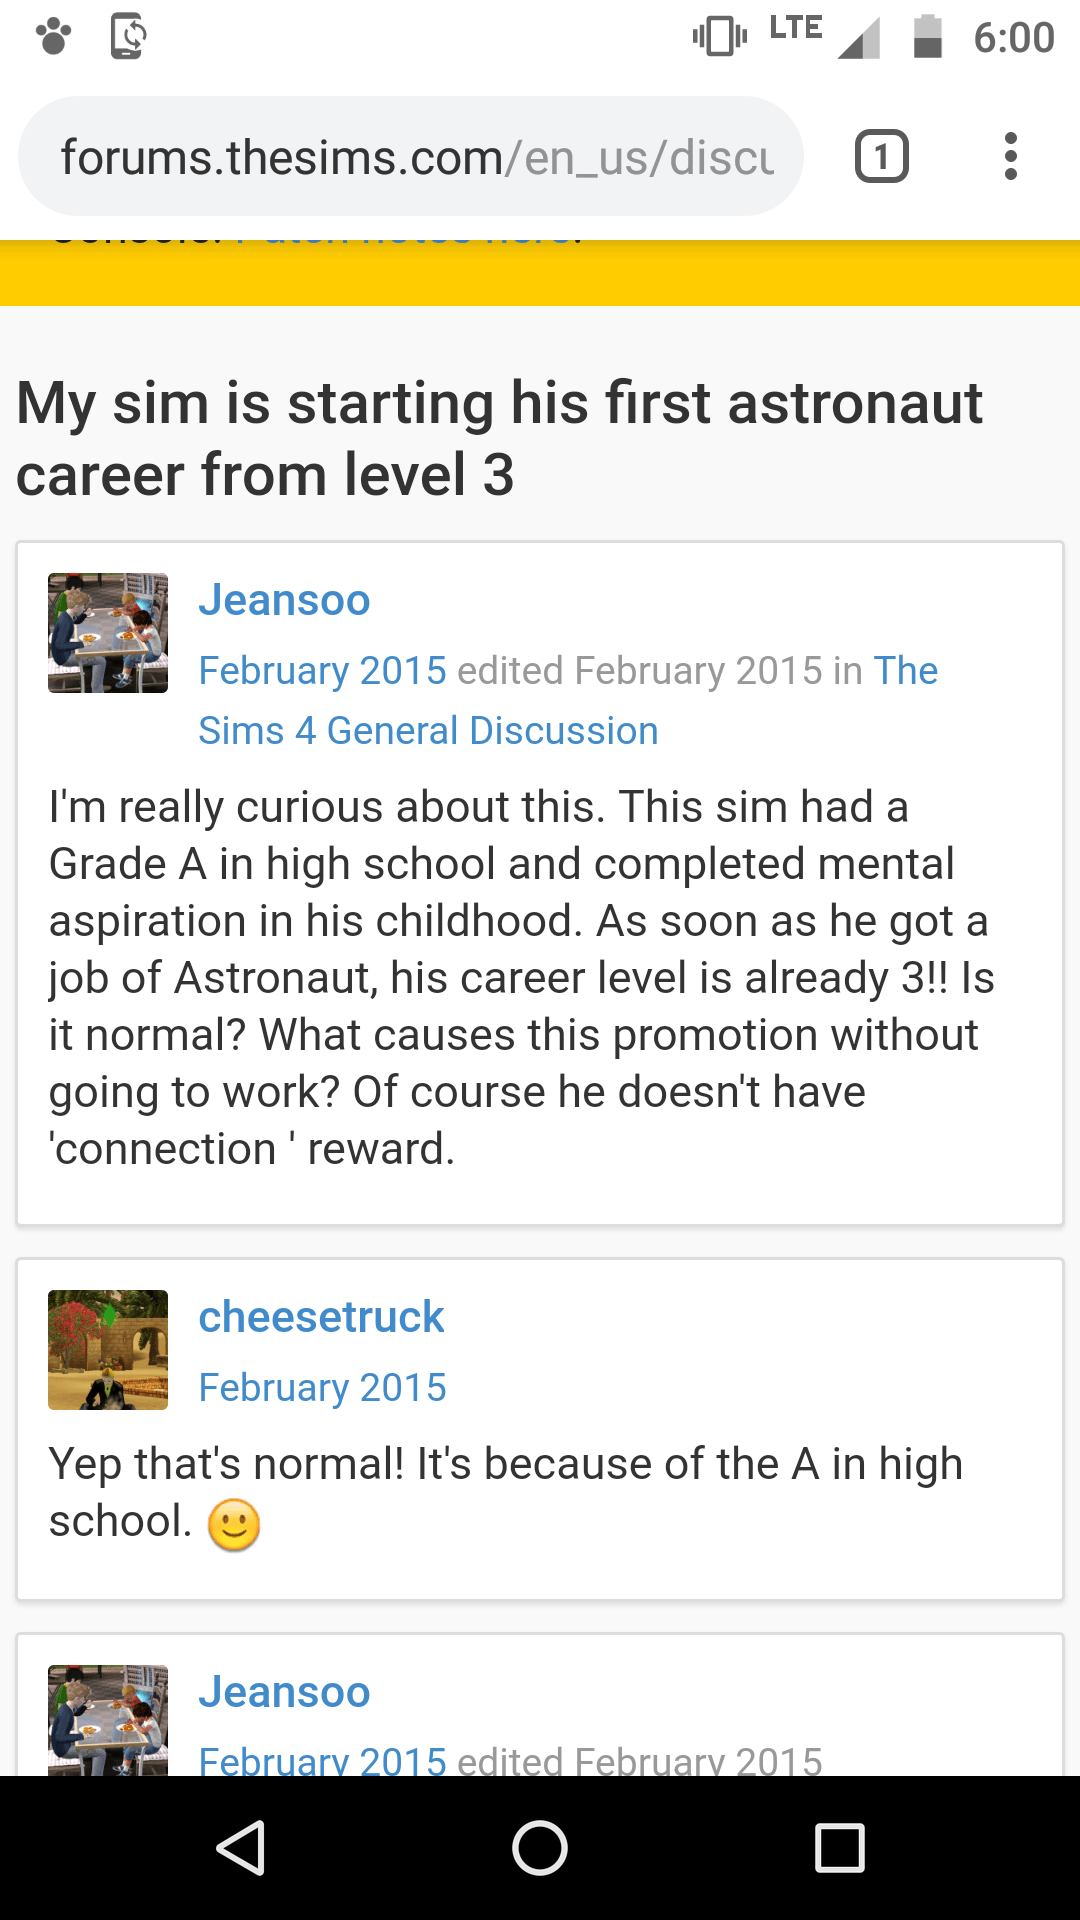Tap the yellow announcement banner
Image resolution: width=1080 pixels, height=1920 pixels.
pyautogui.click(x=540, y=273)
